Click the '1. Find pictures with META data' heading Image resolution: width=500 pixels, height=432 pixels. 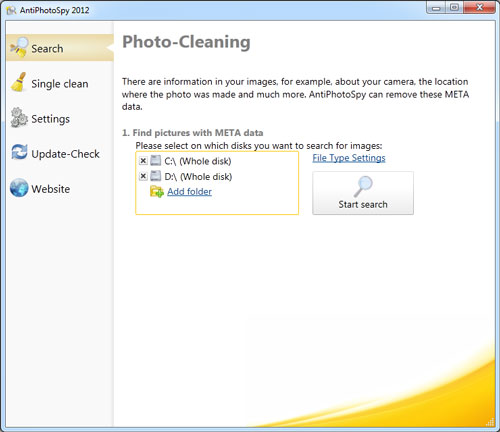coord(192,133)
